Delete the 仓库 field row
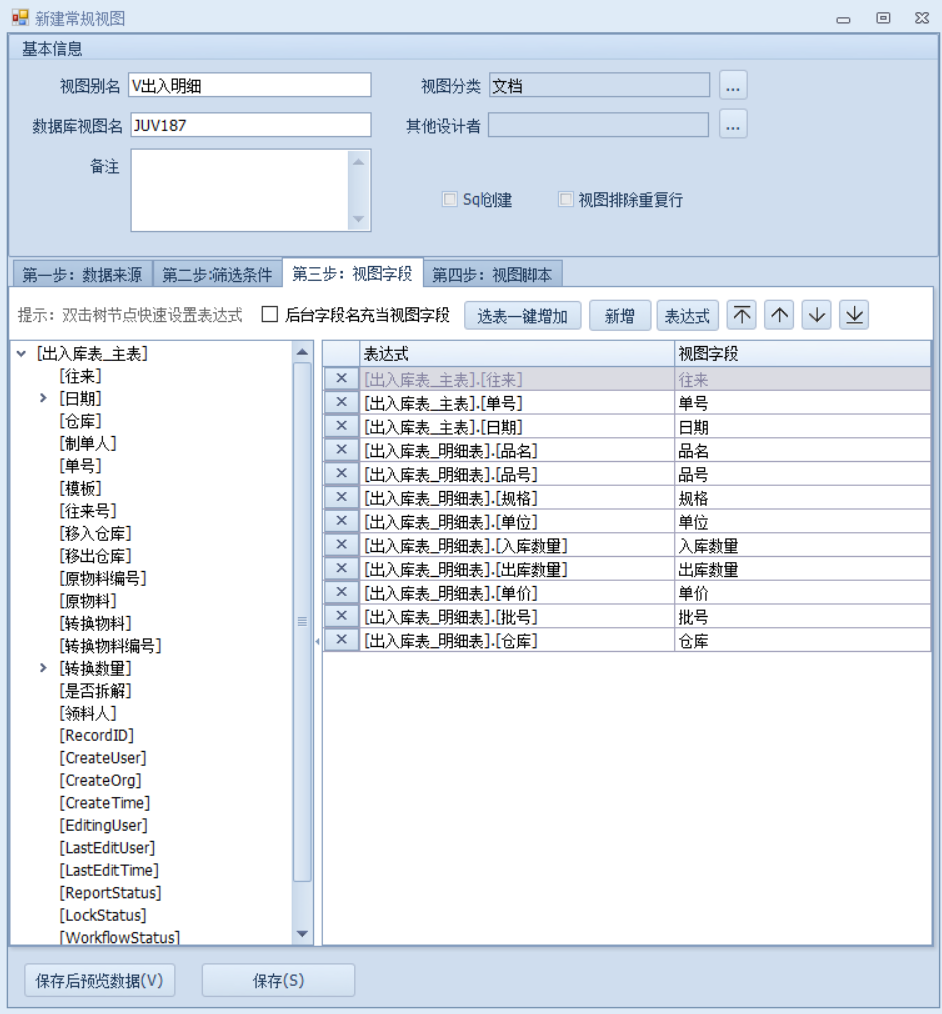Viewport: 942px width, 1014px height. pos(341,641)
